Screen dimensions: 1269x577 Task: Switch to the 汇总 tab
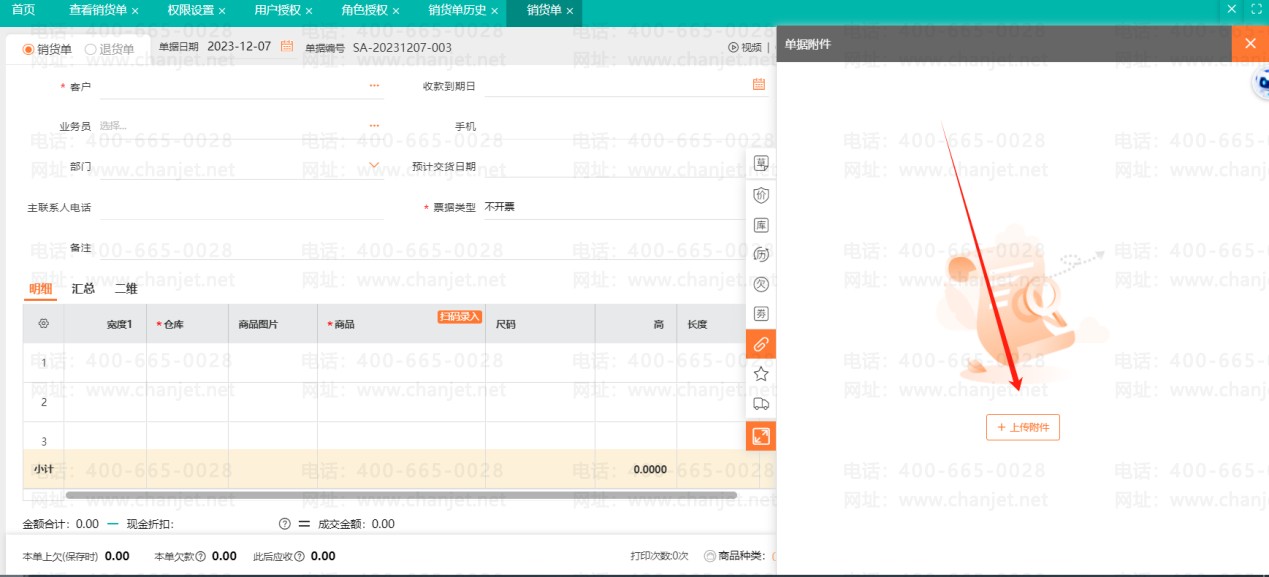[x=83, y=289]
